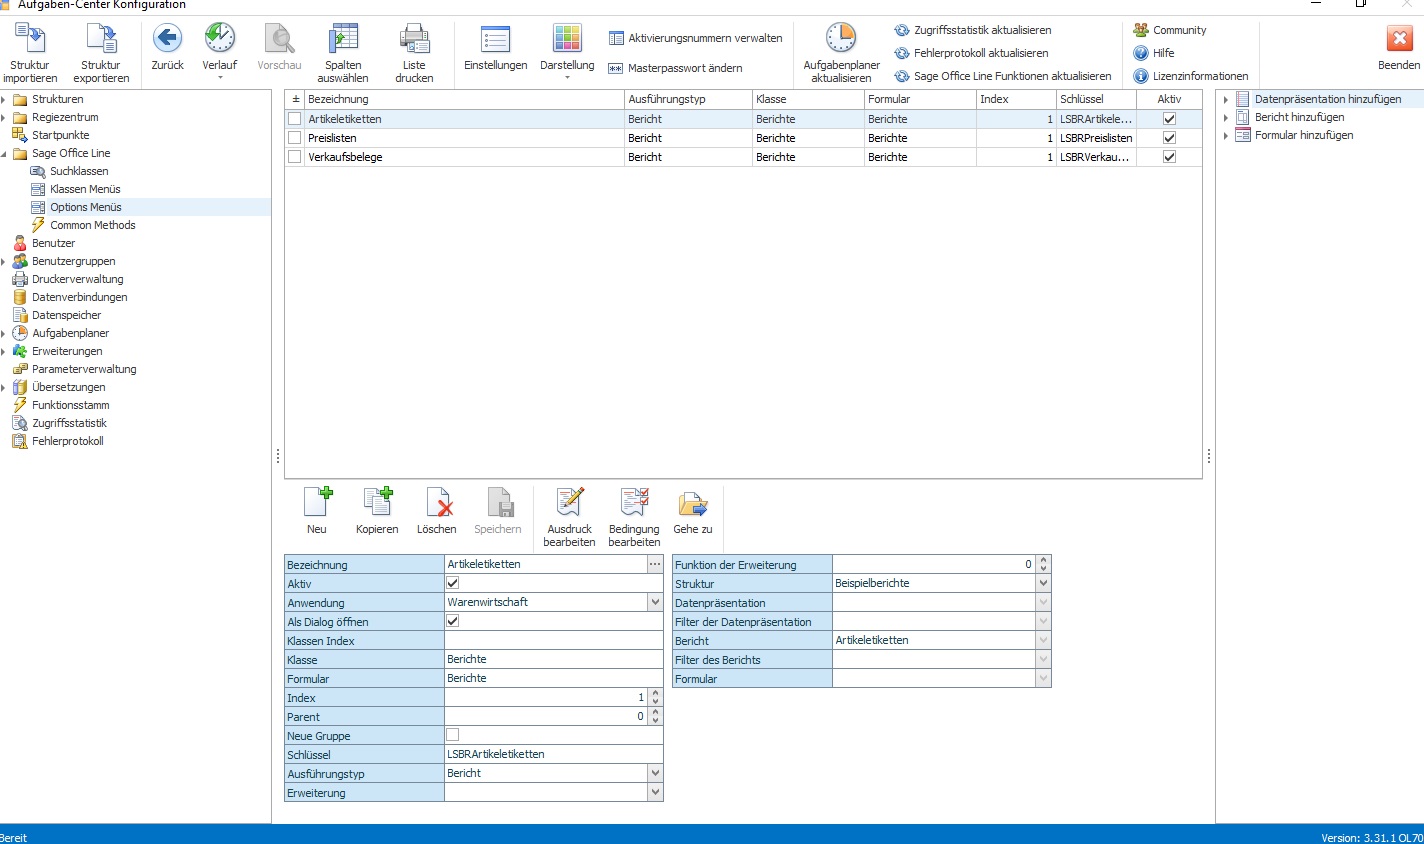
Task: Open the Anwendung dropdown
Action: (x=655, y=602)
